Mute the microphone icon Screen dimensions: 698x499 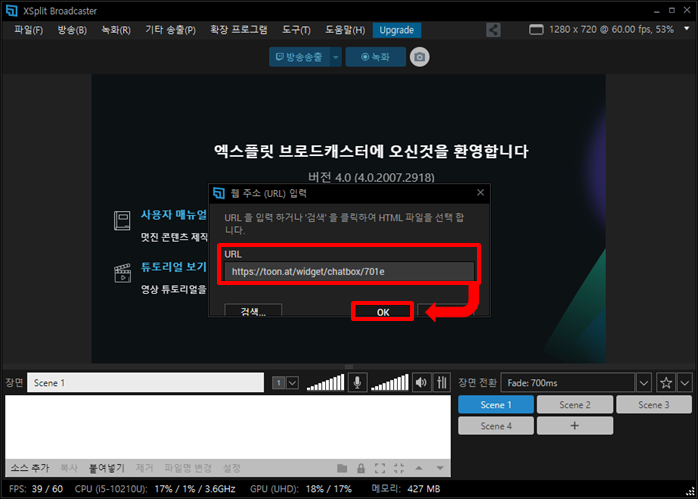click(x=357, y=382)
